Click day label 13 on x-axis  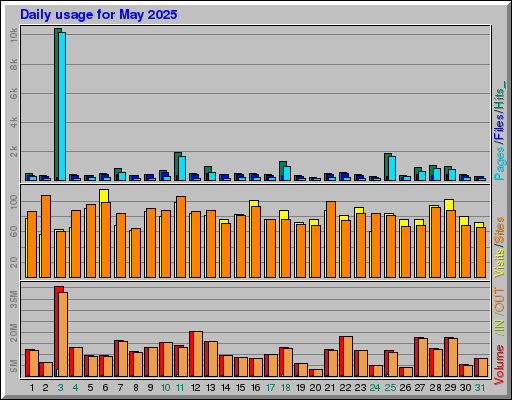[210, 388]
